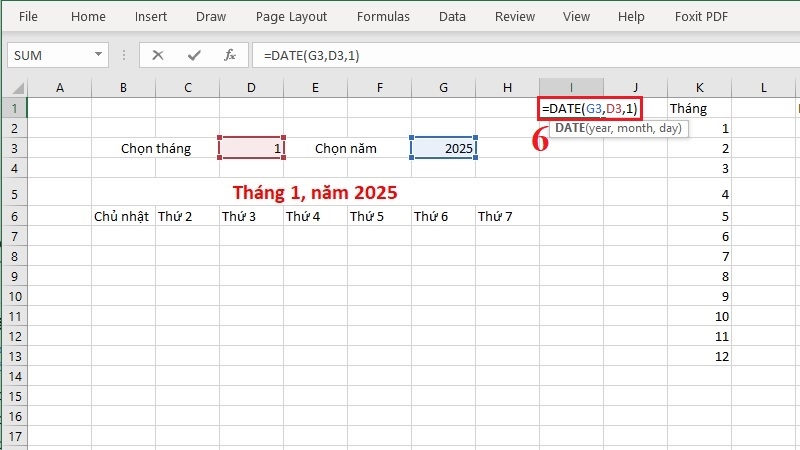Viewport: 800px width, 450px height.
Task: Switch to the Insert tab
Action: [x=151, y=16]
